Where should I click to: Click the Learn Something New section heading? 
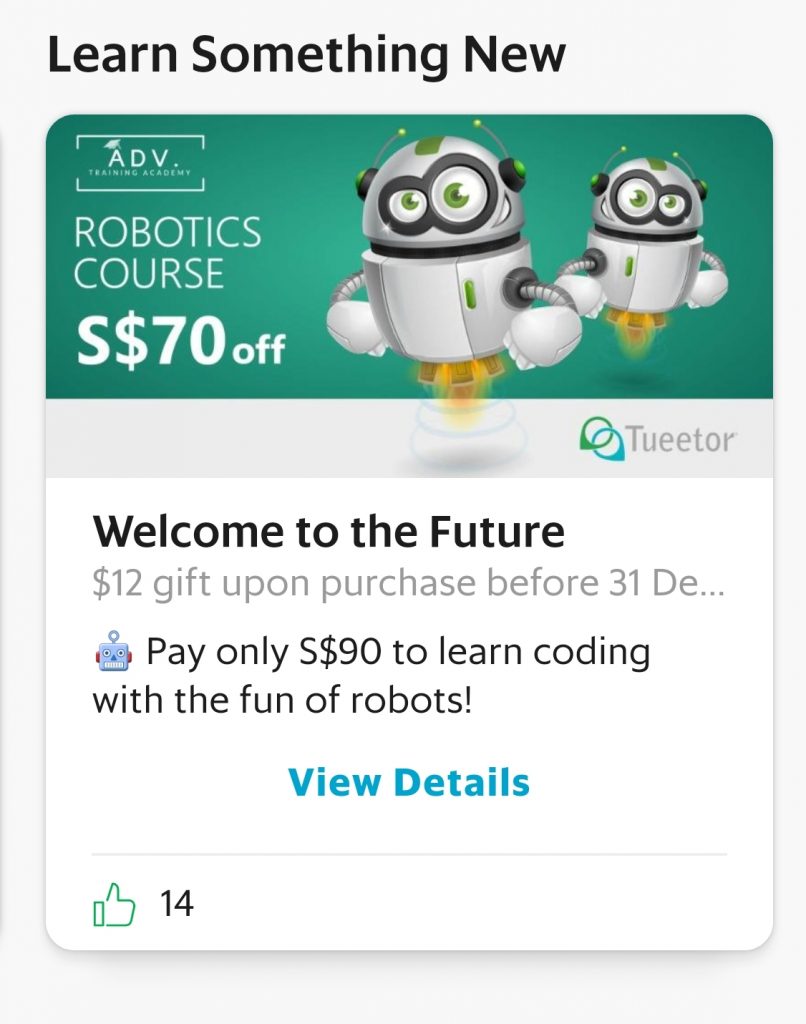pos(306,55)
